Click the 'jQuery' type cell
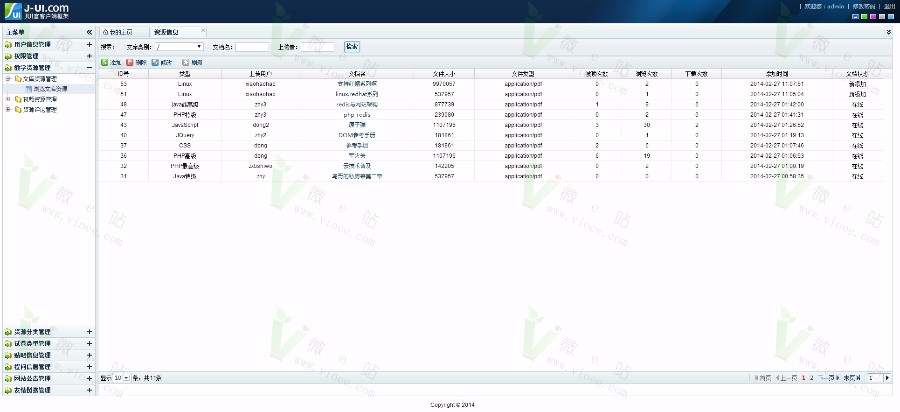 tap(185, 135)
